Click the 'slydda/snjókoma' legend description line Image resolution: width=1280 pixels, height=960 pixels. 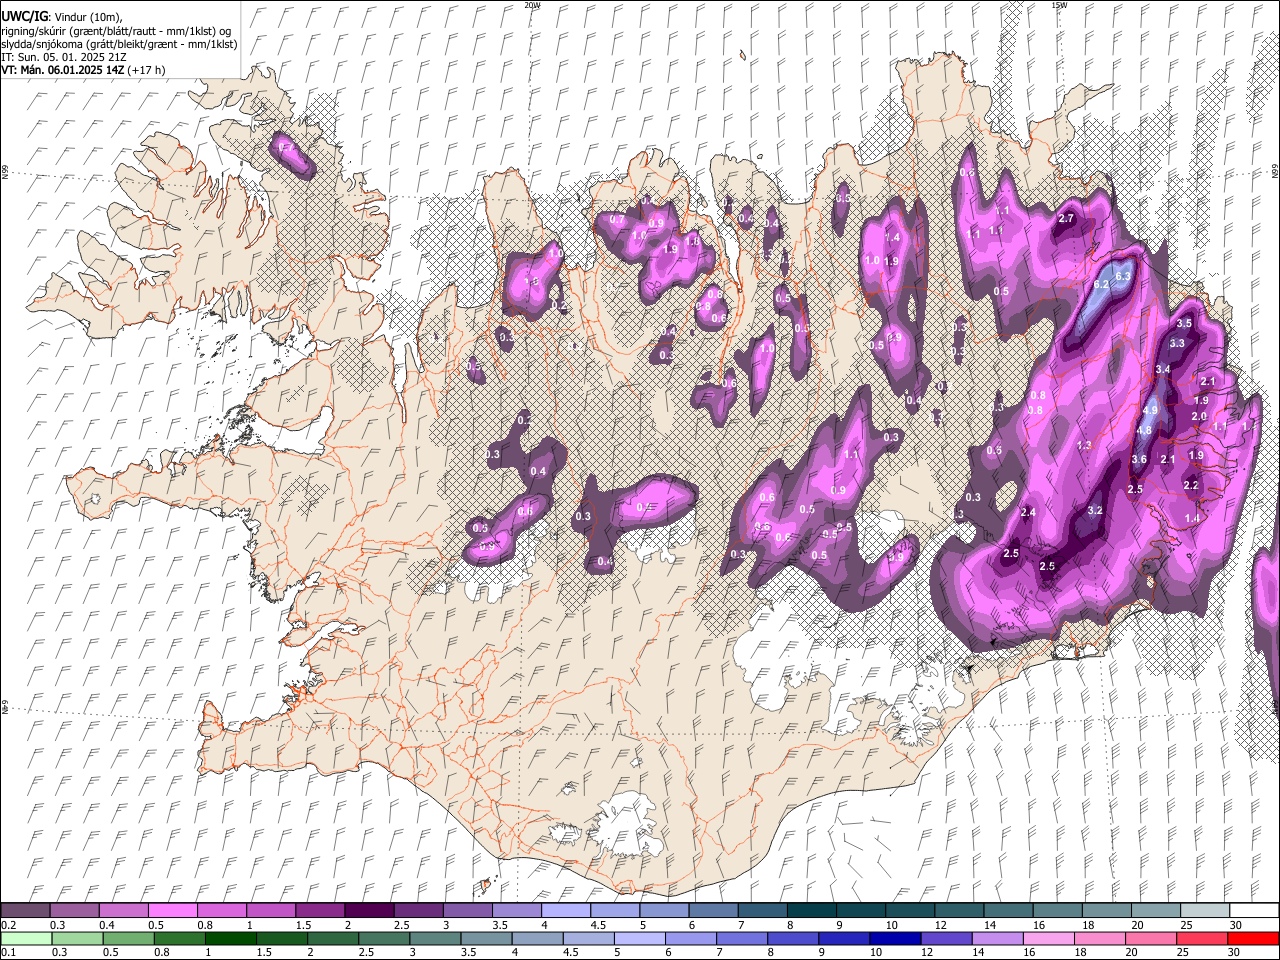click(x=119, y=44)
